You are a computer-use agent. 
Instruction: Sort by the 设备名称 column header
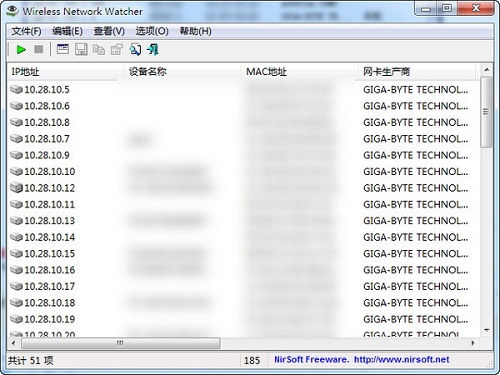(x=183, y=72)
